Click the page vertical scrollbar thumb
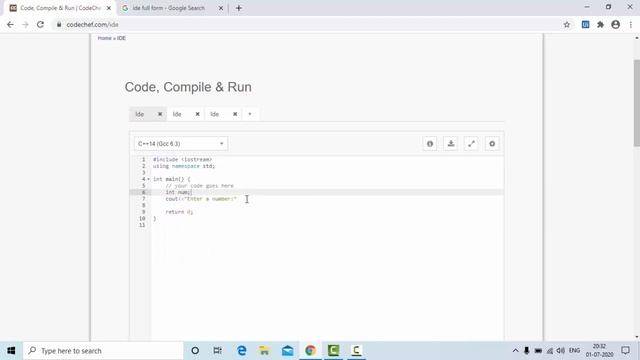The width and height of the screenshot is (640, 360). pos(637,102)
